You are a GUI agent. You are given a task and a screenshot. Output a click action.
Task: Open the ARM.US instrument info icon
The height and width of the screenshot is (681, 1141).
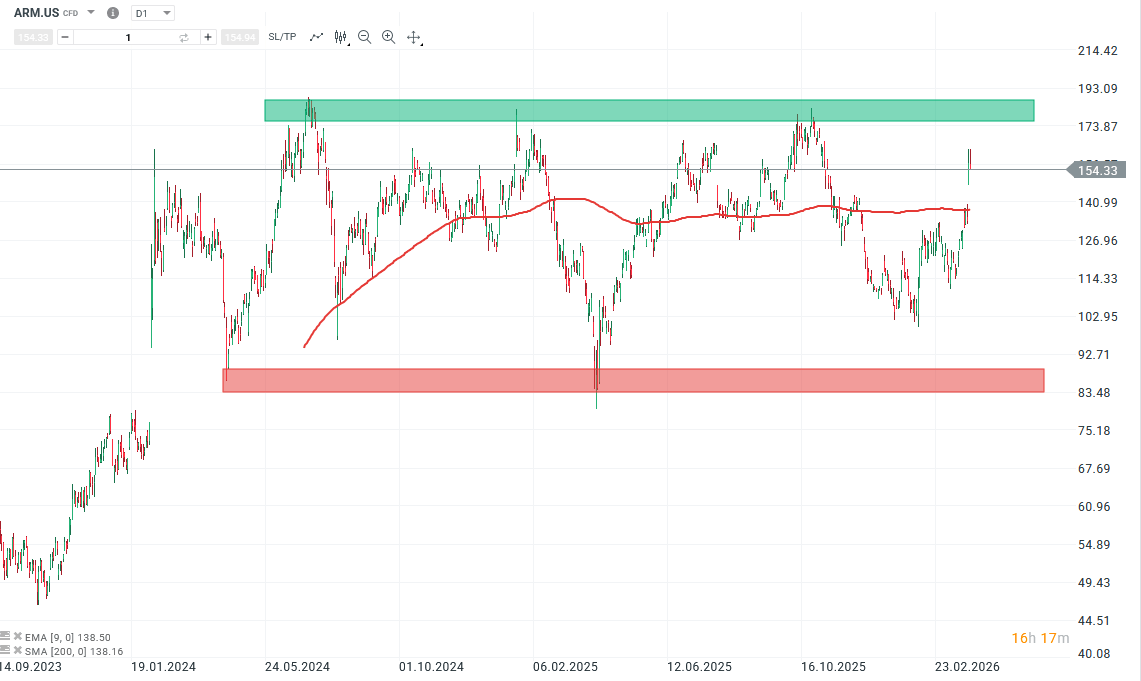(x=113, y=13)
